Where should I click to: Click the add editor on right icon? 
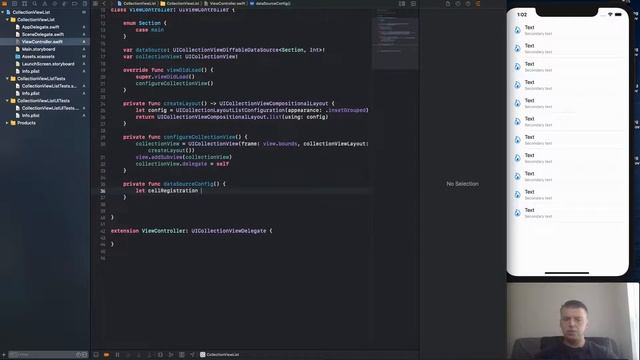coord(413,4)
